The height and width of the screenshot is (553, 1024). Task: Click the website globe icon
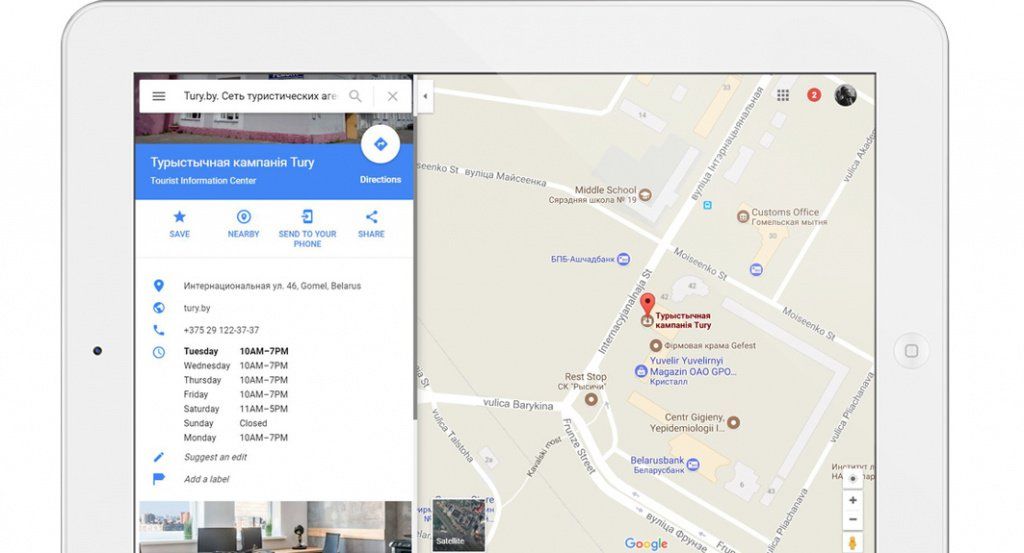[159, 308]
